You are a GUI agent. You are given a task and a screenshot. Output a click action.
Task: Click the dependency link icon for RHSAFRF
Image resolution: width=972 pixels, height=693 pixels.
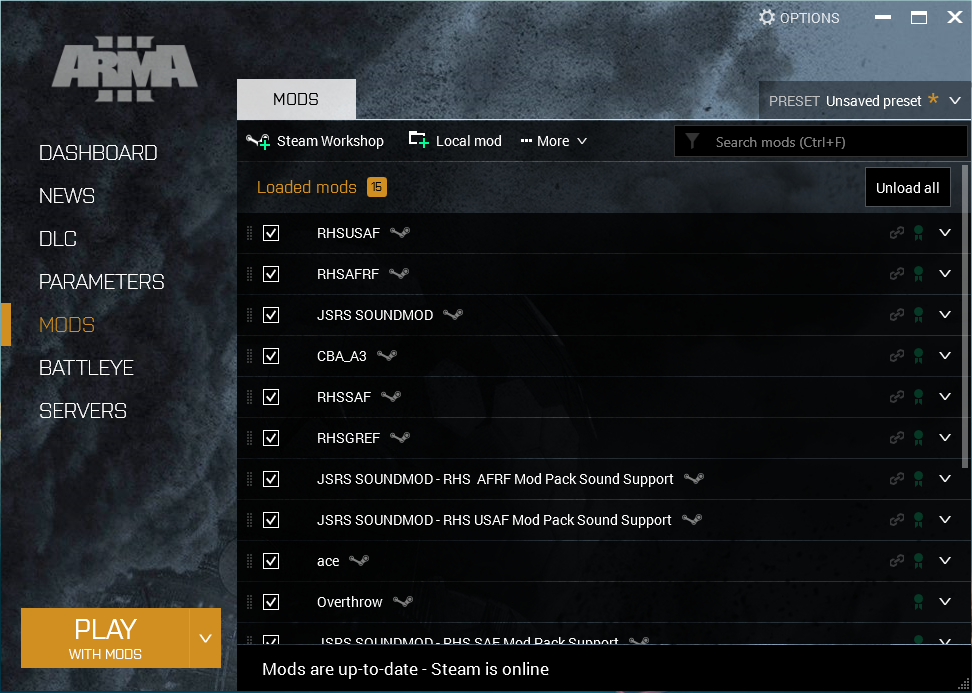pos(897,274)
